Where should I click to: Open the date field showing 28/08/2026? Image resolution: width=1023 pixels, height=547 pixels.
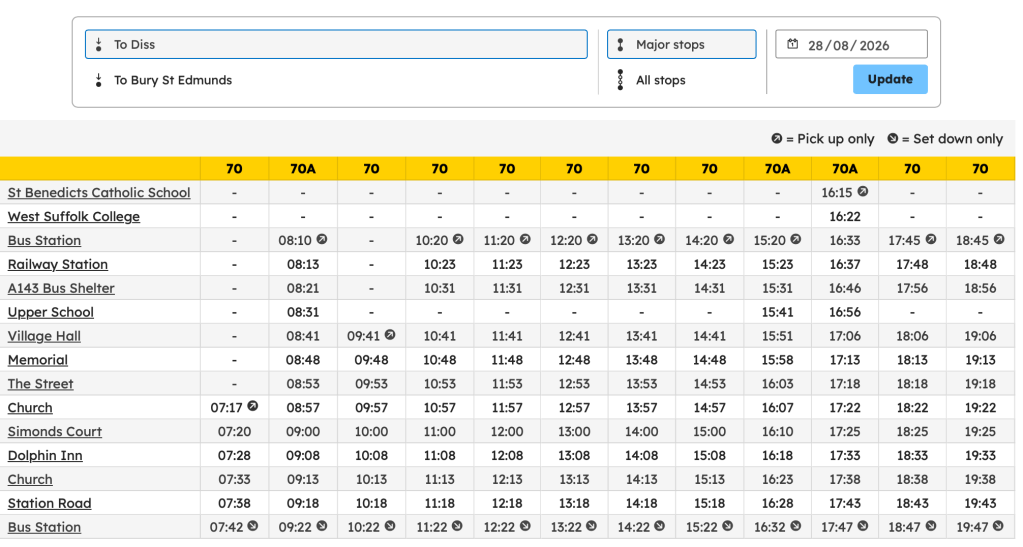(x=851, y=44)
